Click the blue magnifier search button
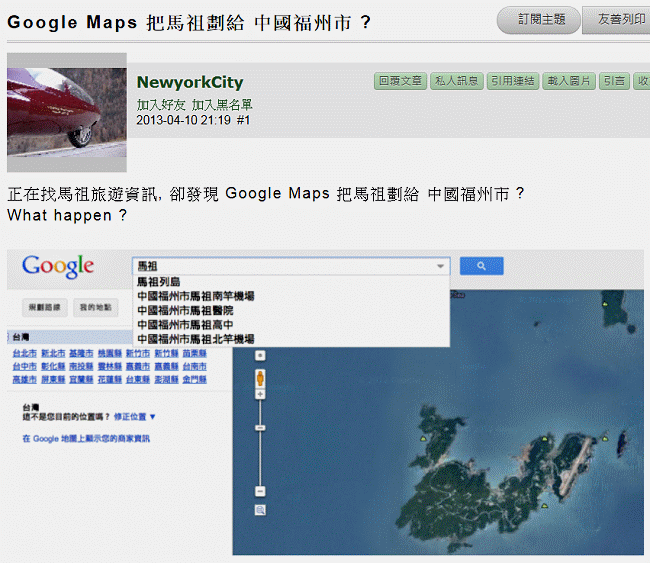This screenshot has height=563, width=650. pos(481,266)
